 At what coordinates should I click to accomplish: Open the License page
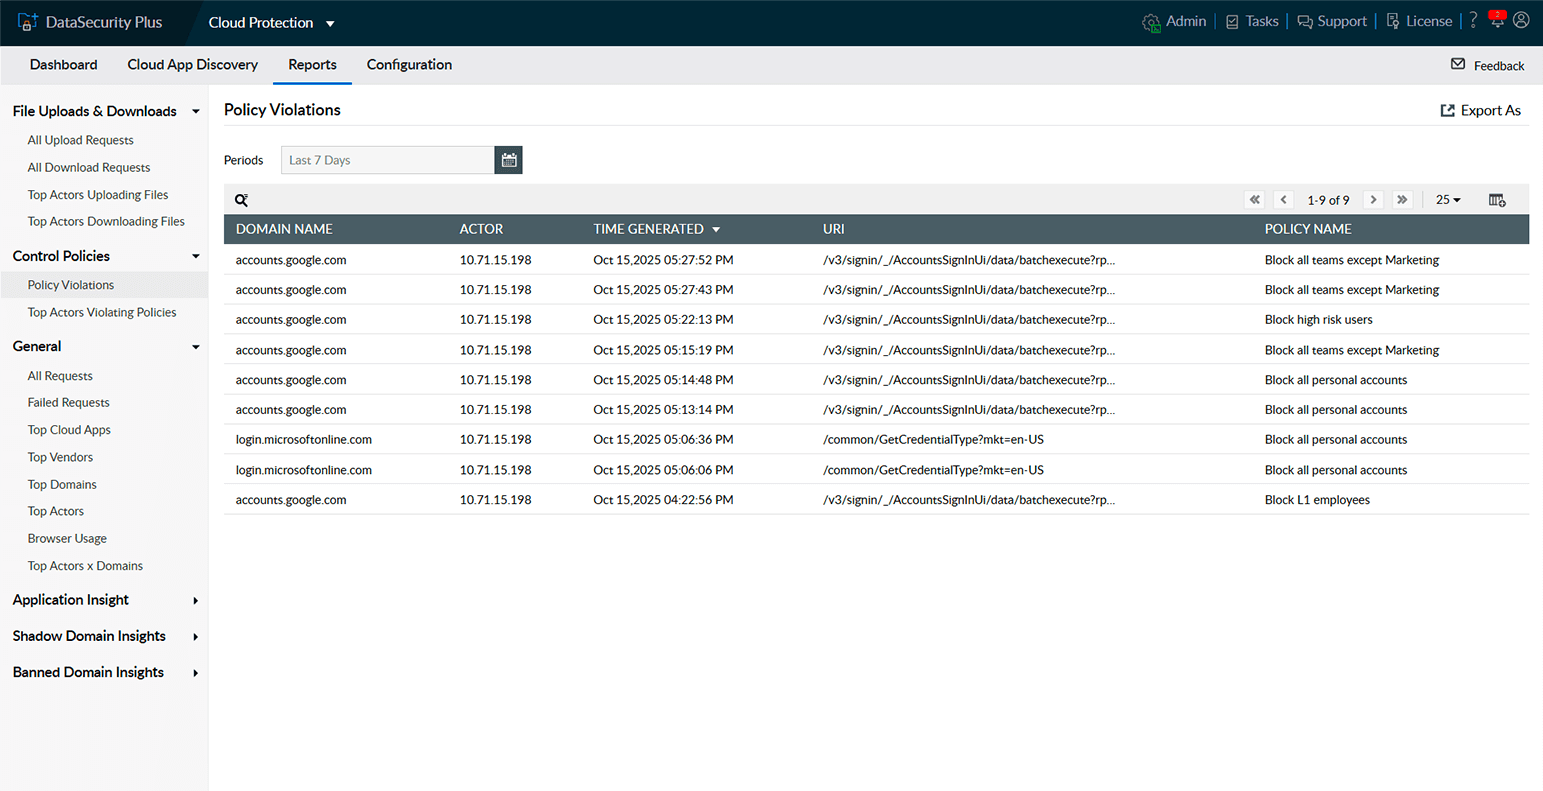coord(1427,20)
